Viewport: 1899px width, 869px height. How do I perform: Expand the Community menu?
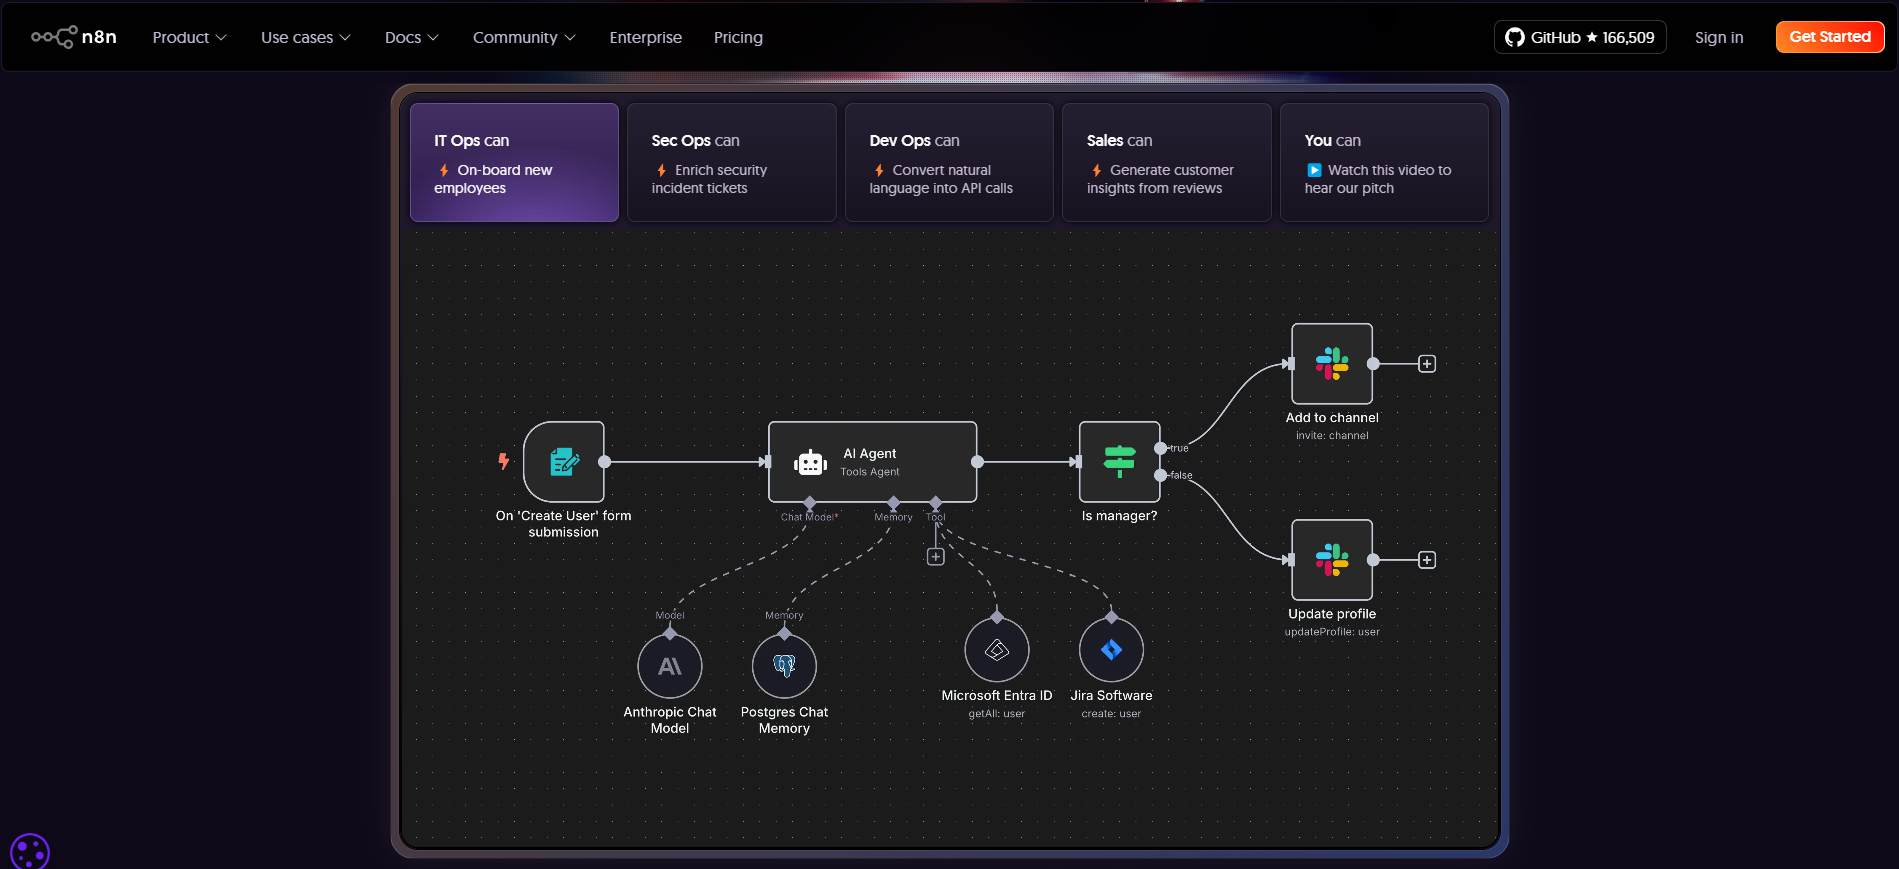click(523, 37)
